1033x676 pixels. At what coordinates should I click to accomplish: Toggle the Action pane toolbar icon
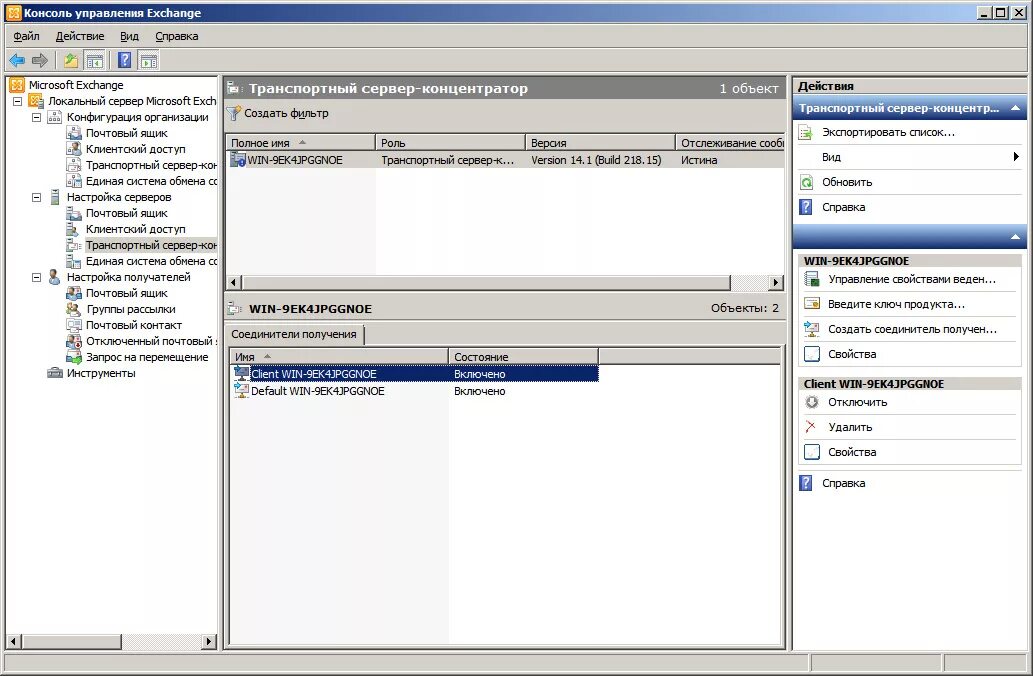pyautogui.click(x=149, y=61)
